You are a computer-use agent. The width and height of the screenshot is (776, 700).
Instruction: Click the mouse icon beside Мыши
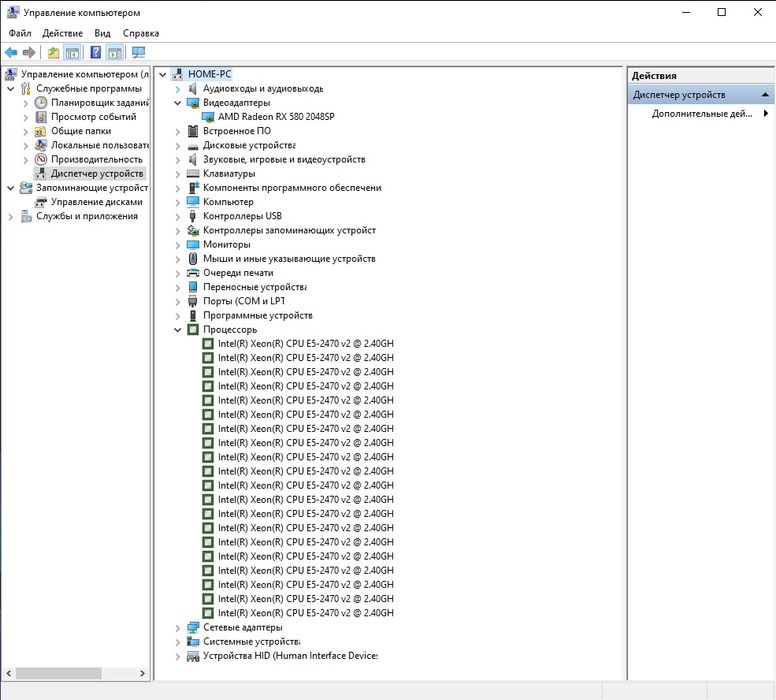tap(193, 258)
